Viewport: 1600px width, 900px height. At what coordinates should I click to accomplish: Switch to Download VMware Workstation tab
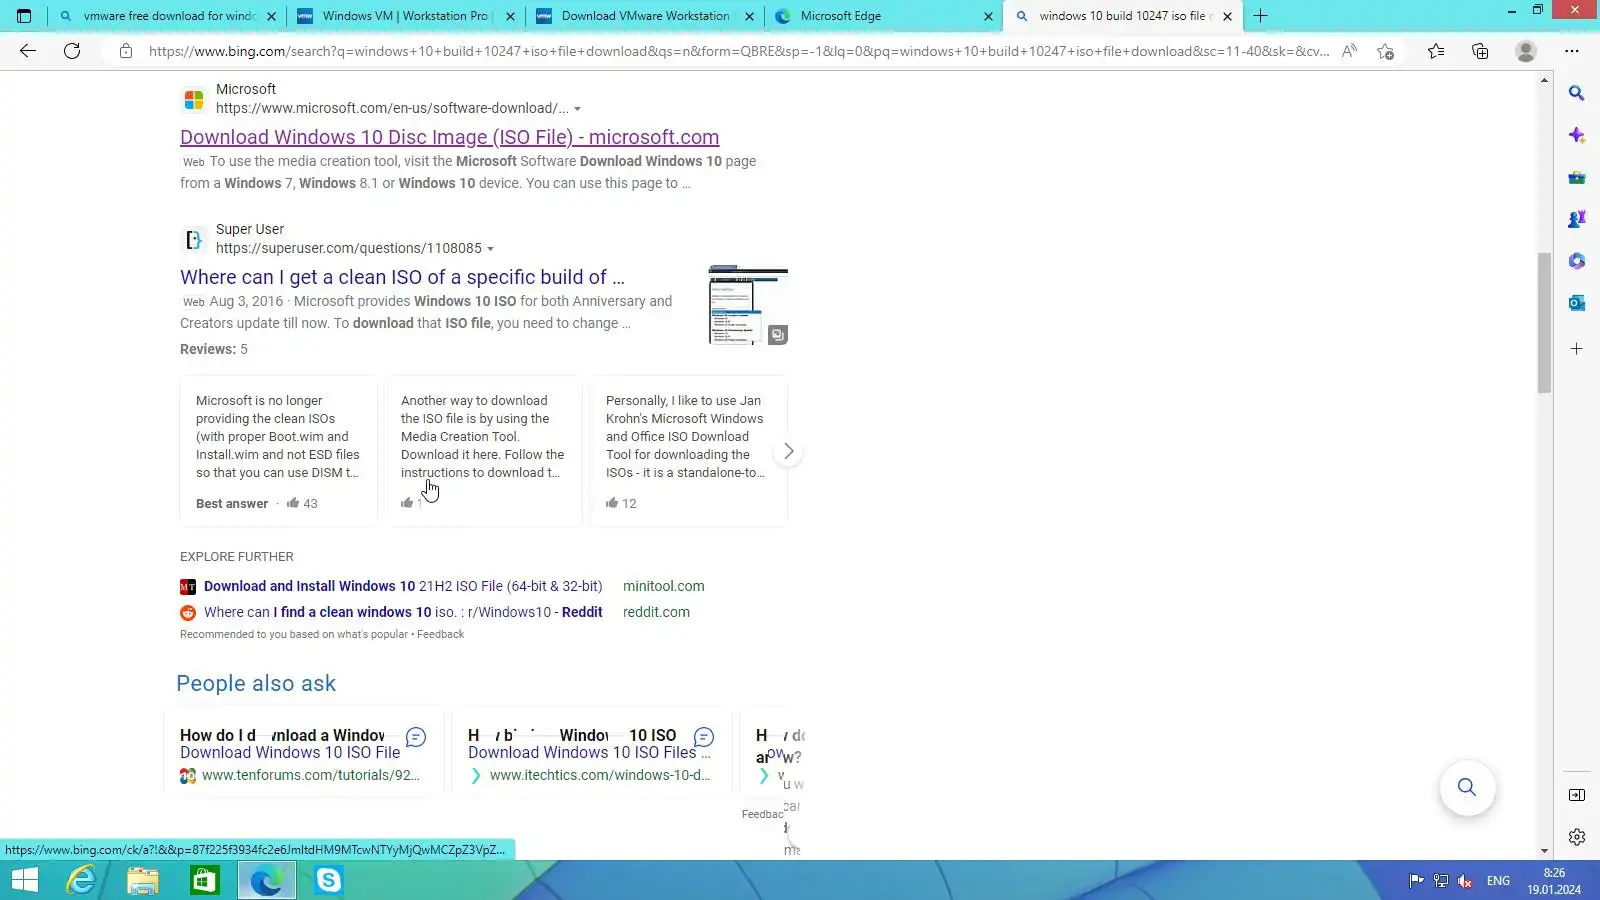(x=644, y=16)
